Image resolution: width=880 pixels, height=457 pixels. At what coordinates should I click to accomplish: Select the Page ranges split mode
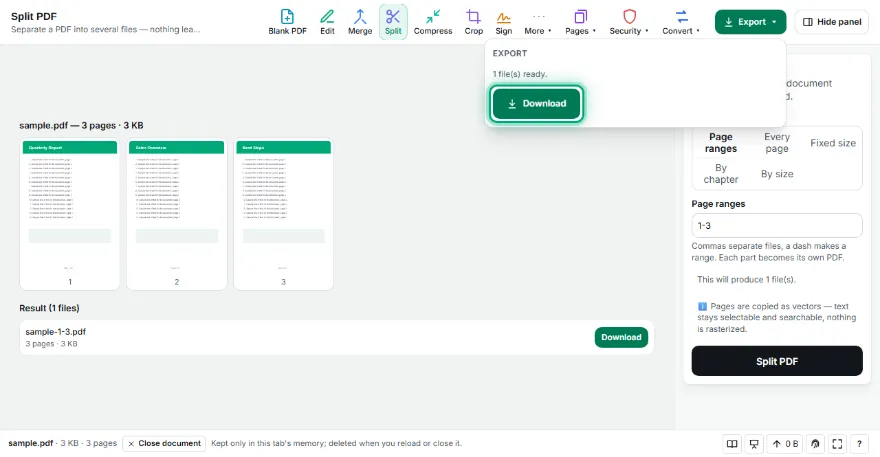tap(721, 143)
